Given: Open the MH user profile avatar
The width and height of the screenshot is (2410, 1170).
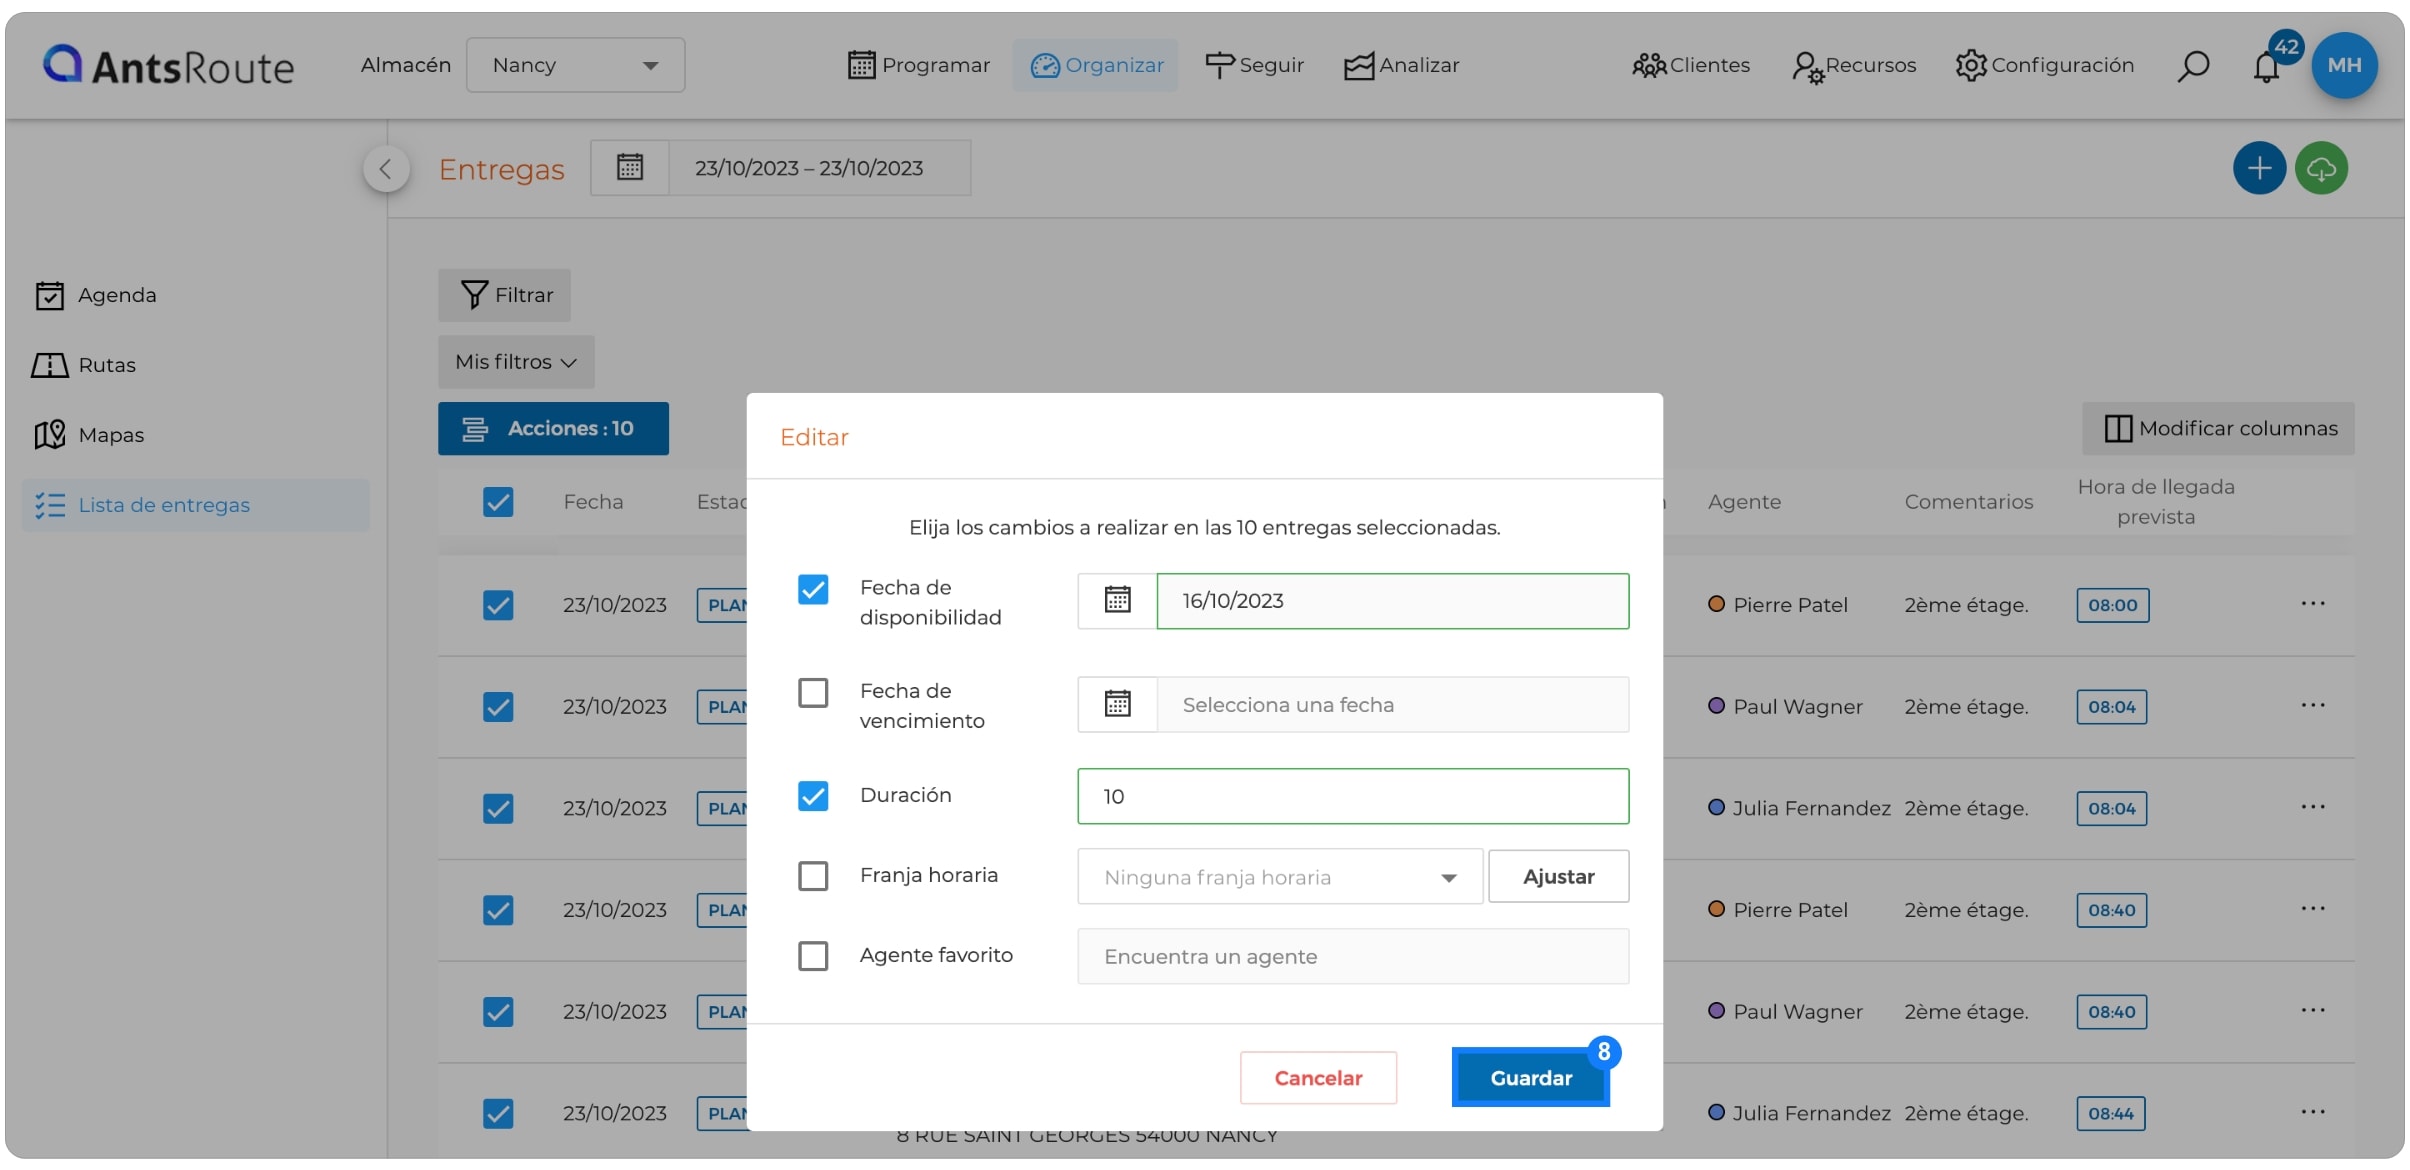Looking at the screenshot, I should click(2344, 65).
